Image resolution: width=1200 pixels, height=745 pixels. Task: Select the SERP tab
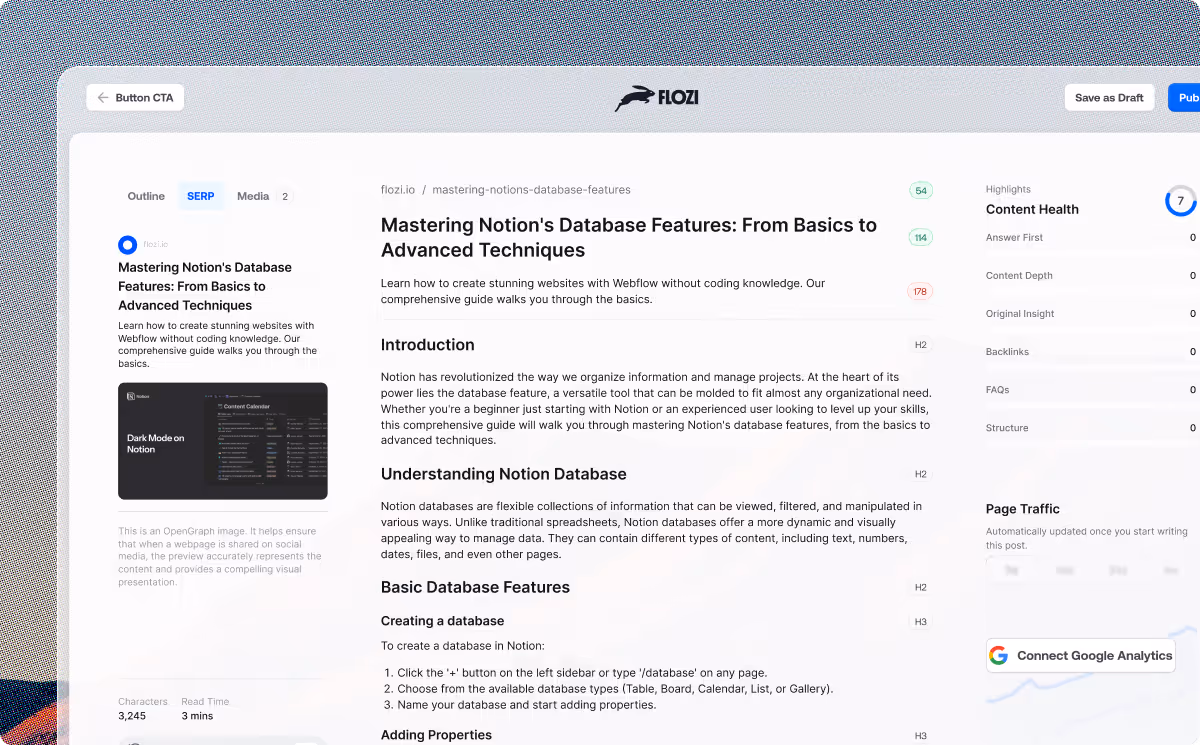pos(201,196)
